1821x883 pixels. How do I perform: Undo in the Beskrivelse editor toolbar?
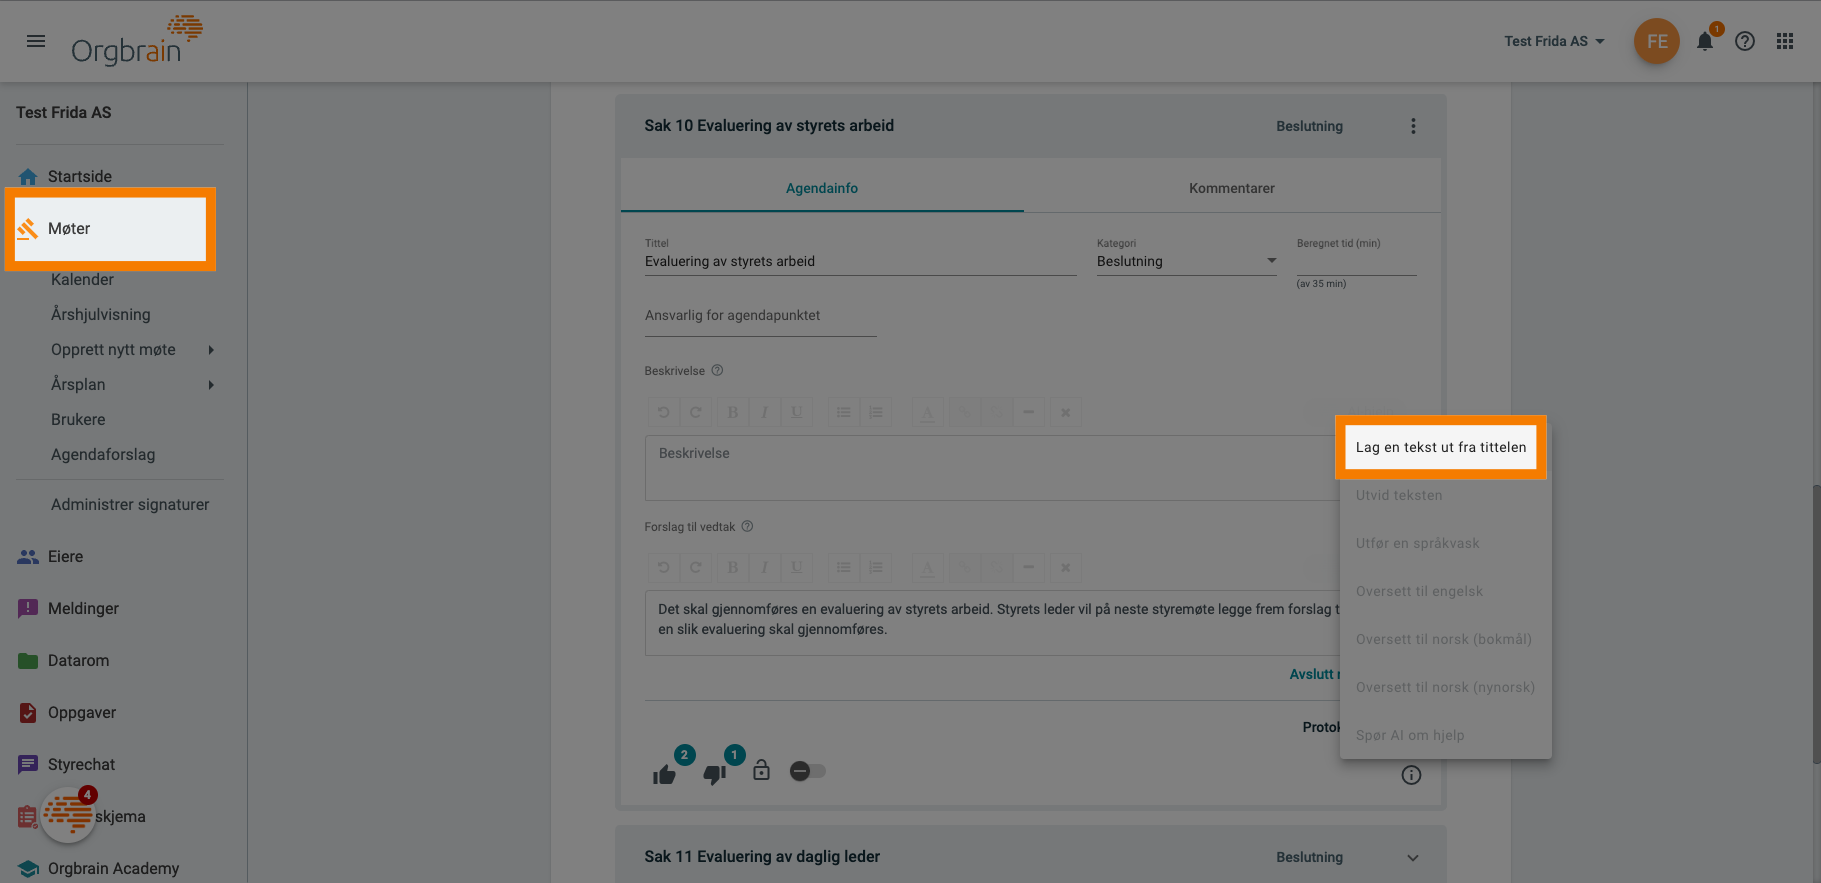663,412
